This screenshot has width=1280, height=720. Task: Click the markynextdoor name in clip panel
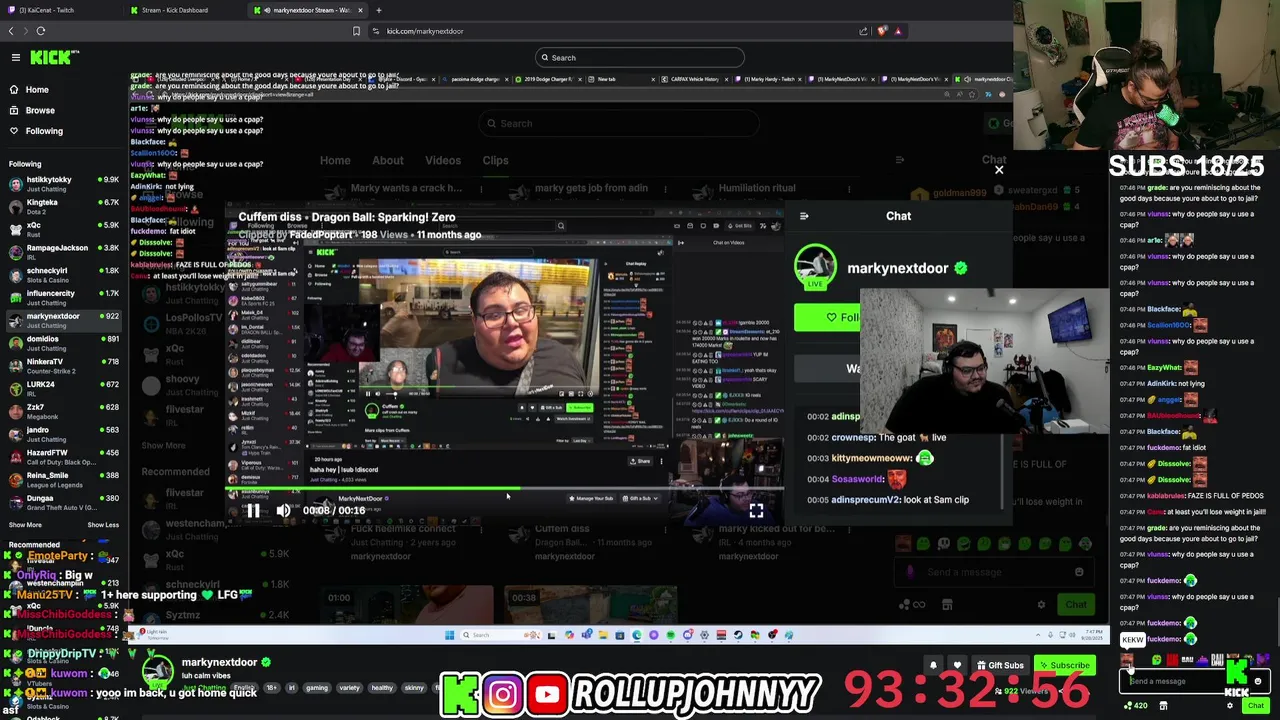(x=897, y=268)
